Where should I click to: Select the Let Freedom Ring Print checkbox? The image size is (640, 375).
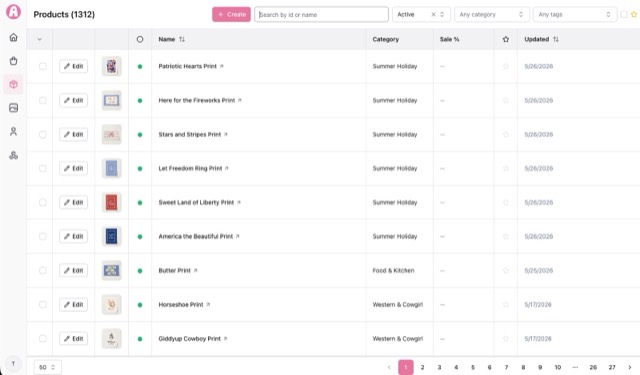pos(43,169)
